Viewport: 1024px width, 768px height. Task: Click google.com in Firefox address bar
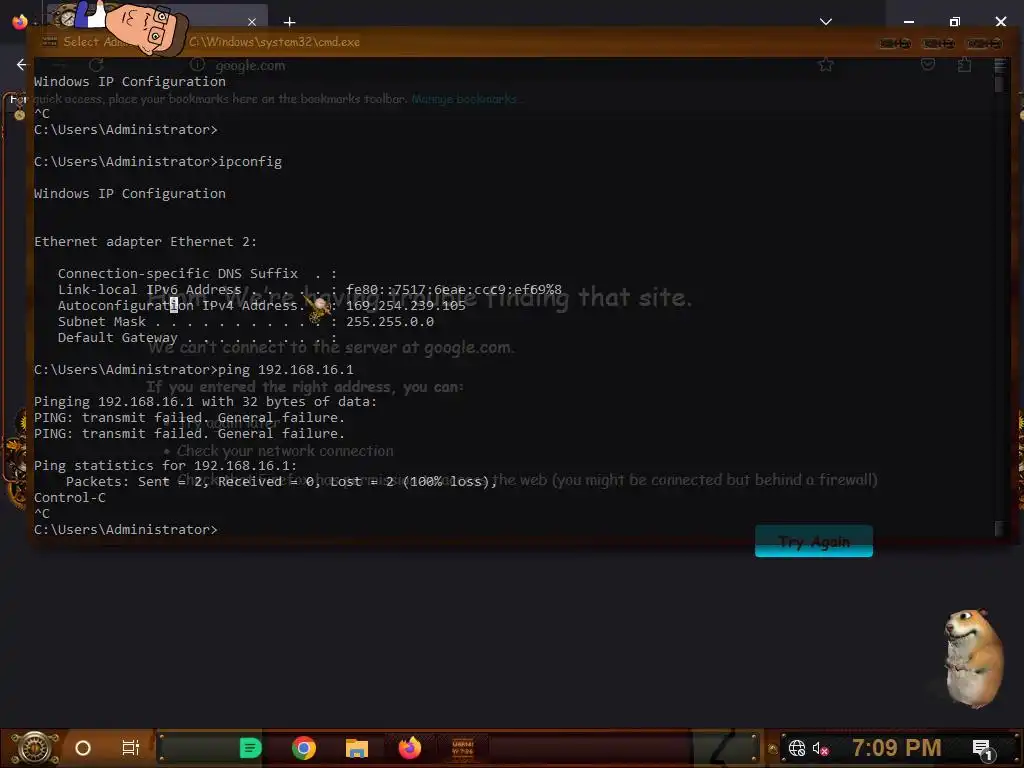coord(250,65)
